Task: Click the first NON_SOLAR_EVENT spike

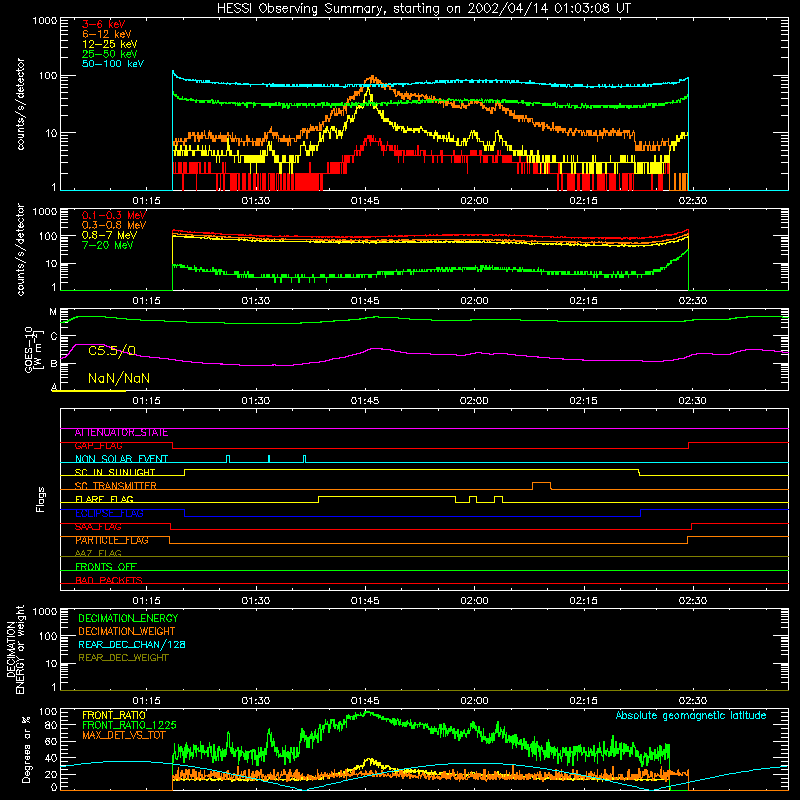Action: click(x=228, y=458)
